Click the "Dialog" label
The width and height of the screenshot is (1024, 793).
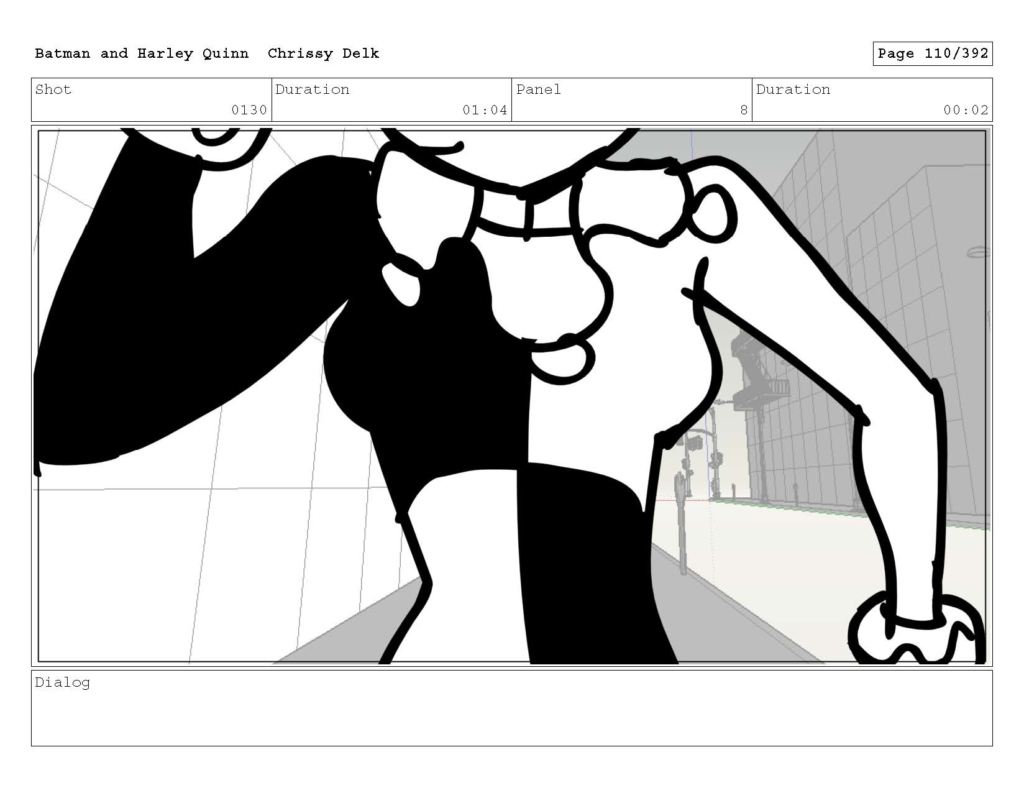[x=62, y=683]
